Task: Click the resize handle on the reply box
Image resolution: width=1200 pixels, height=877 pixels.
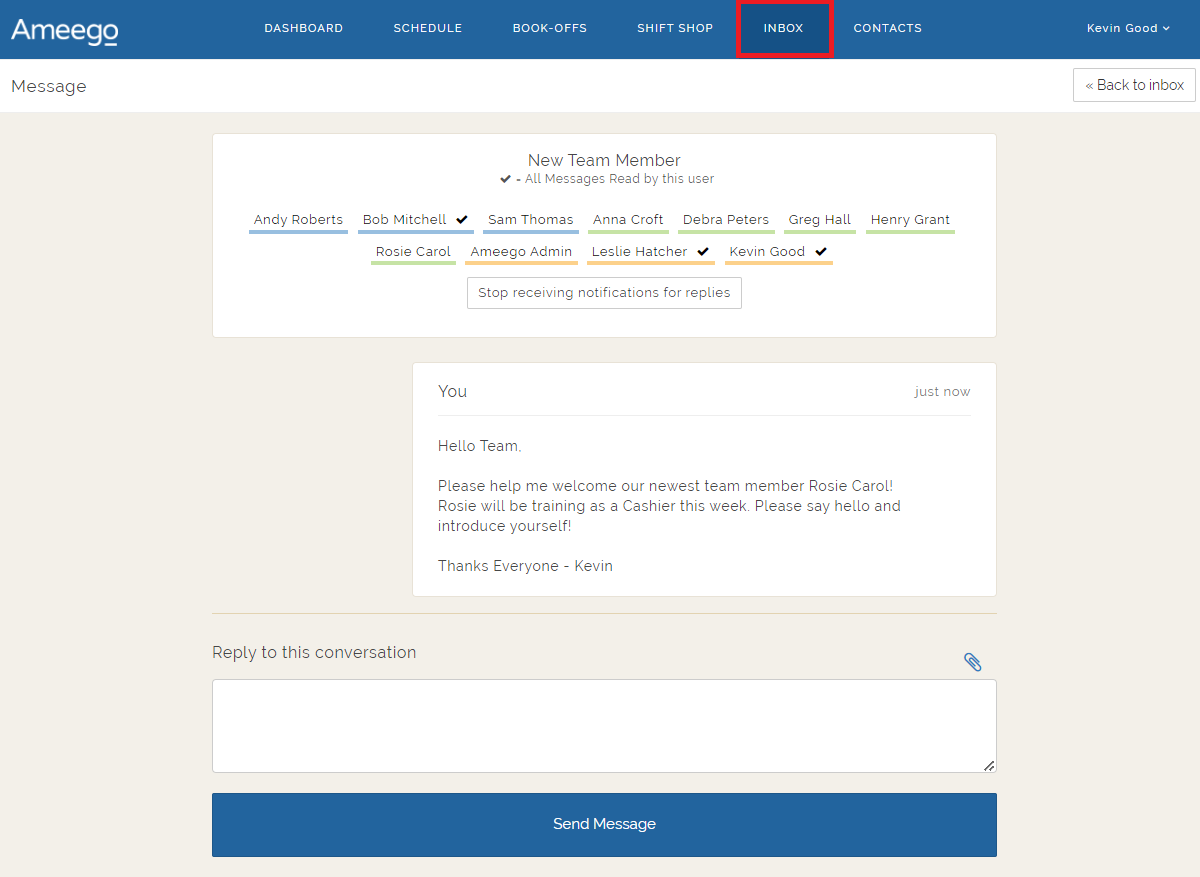Action: (988, 766)
